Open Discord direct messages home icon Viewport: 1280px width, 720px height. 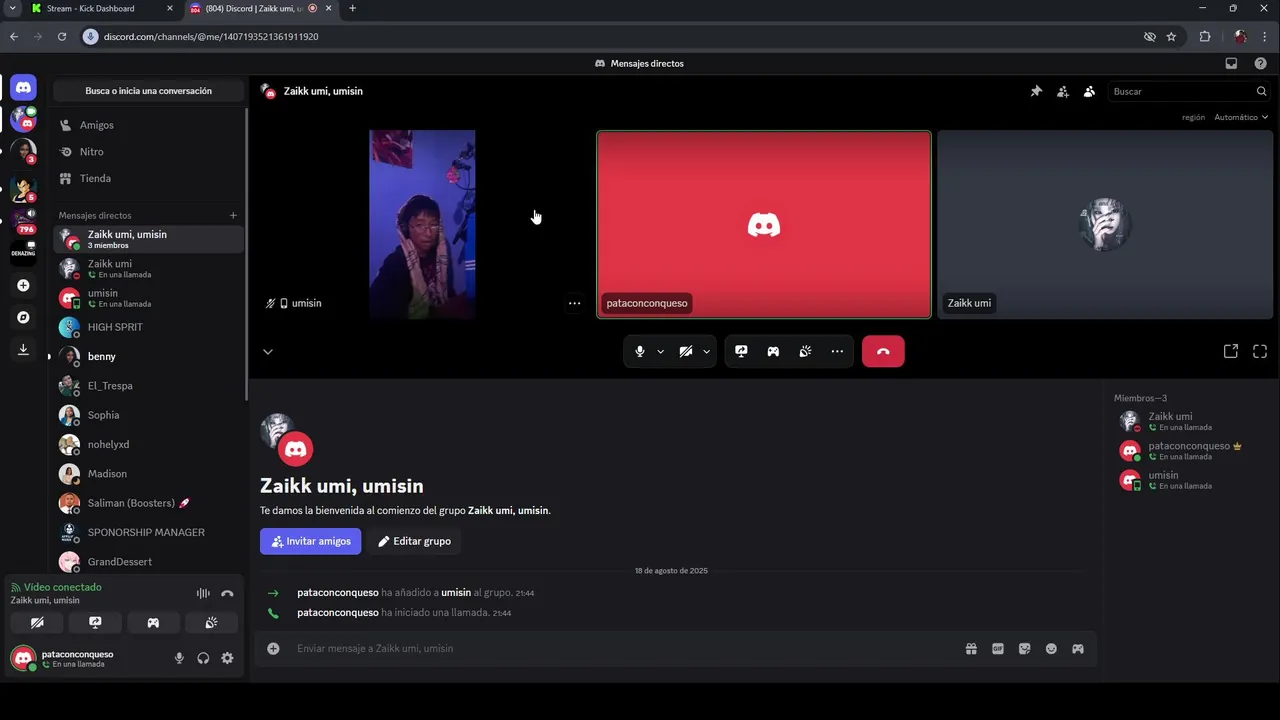[x=23, y=88]
